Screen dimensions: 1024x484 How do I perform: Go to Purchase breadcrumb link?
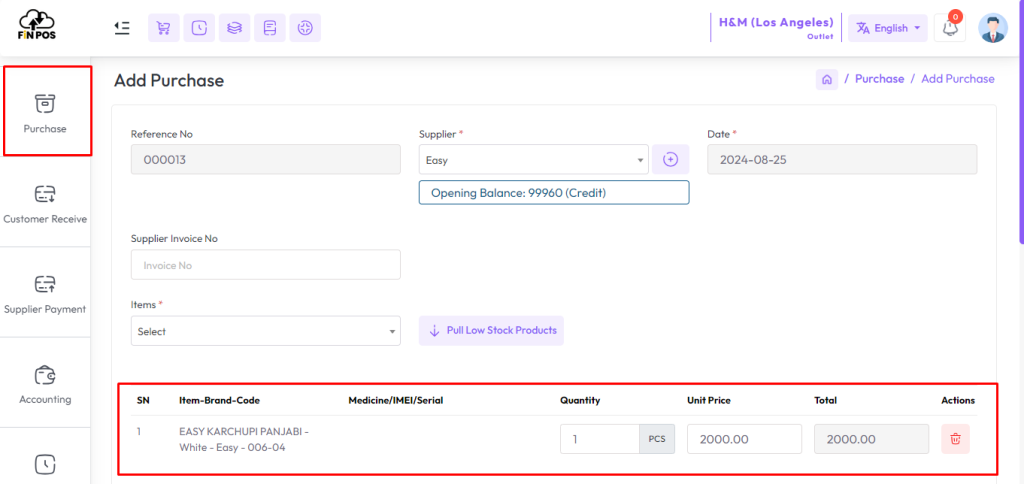880,79
